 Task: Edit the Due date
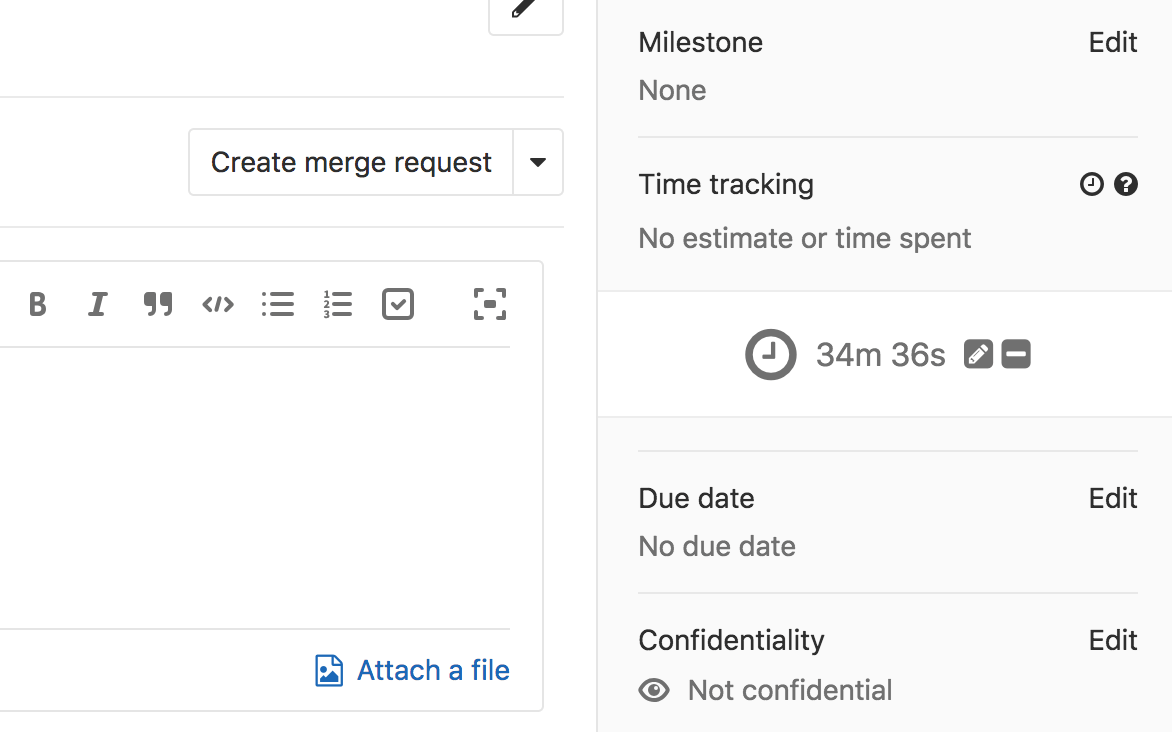click(x=1112, y=498)
